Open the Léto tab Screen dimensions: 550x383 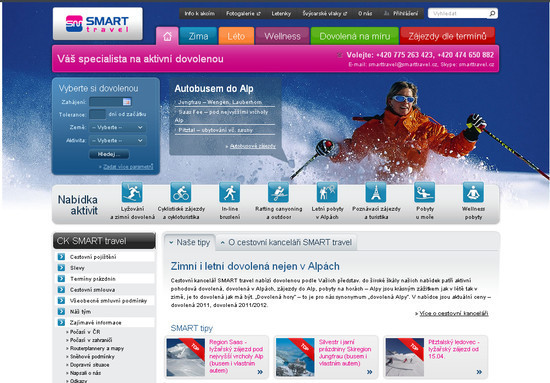236,36
